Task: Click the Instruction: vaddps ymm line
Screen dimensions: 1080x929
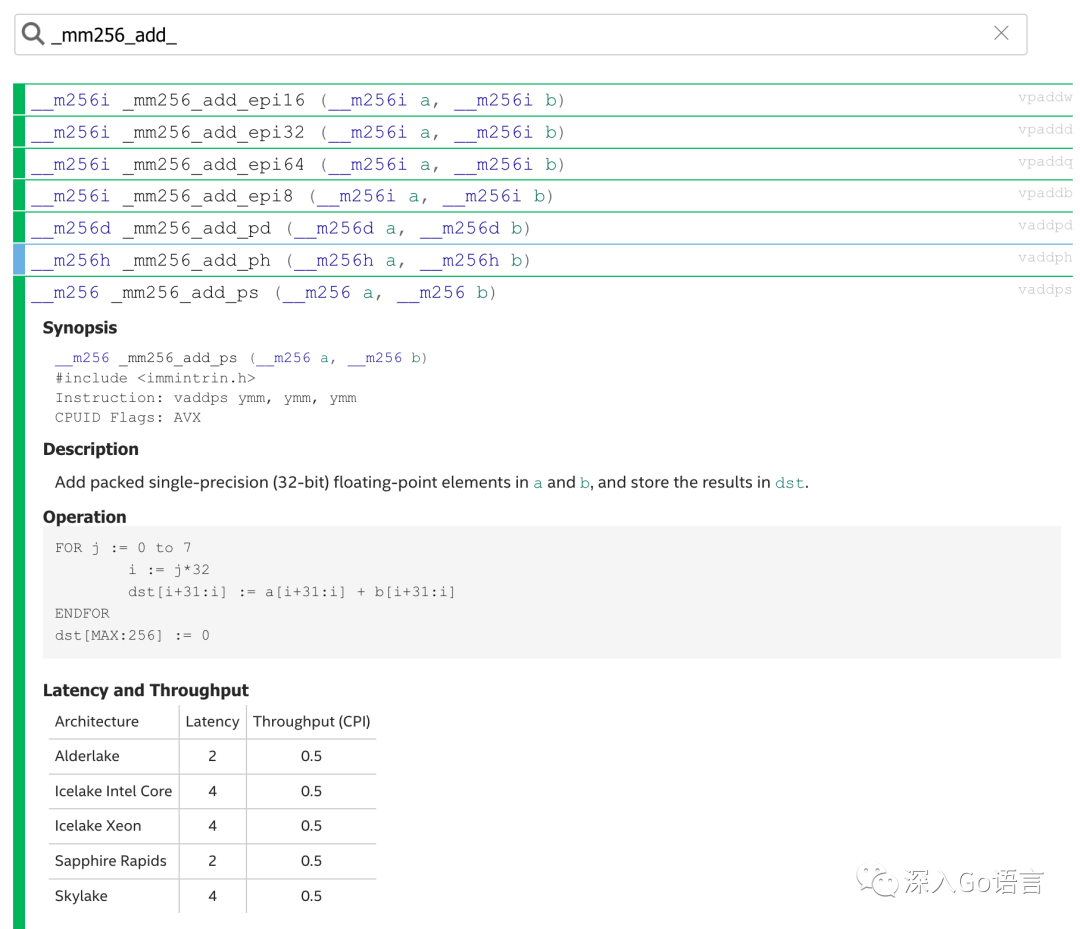Action: pos(206,398)
